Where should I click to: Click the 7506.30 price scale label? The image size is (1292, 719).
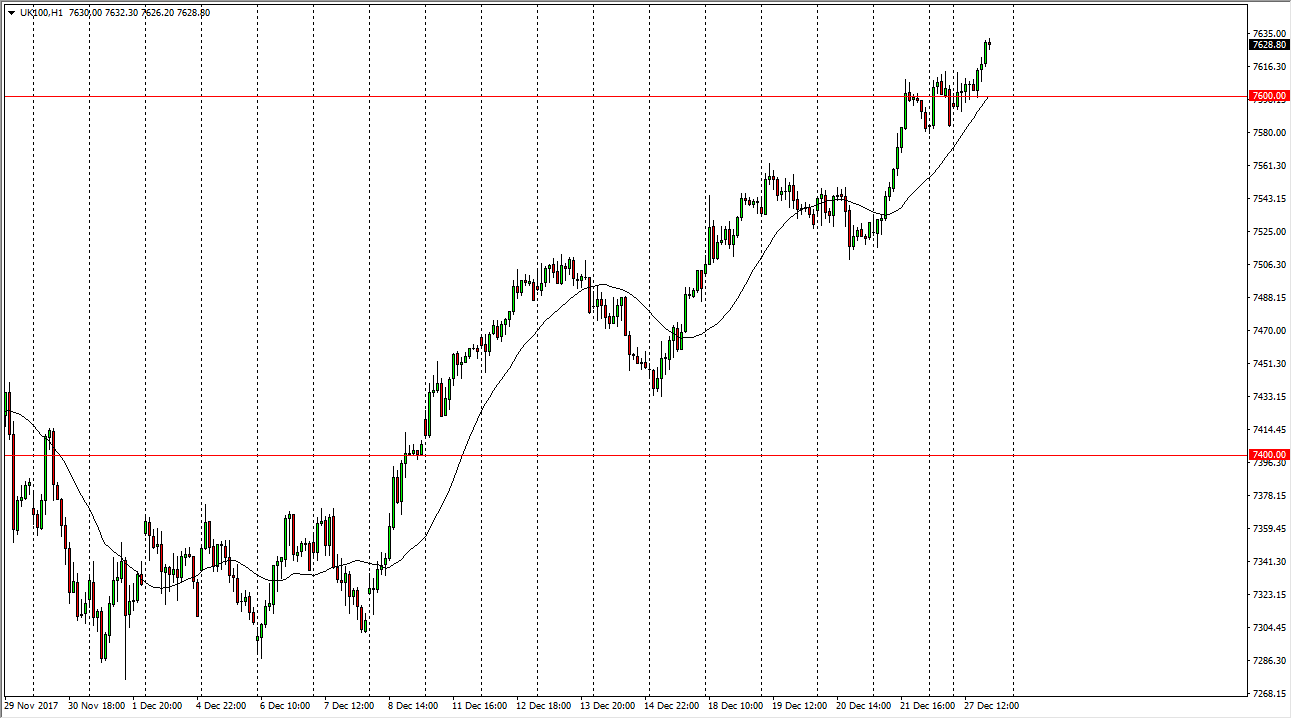click(x=1267, y=265)
